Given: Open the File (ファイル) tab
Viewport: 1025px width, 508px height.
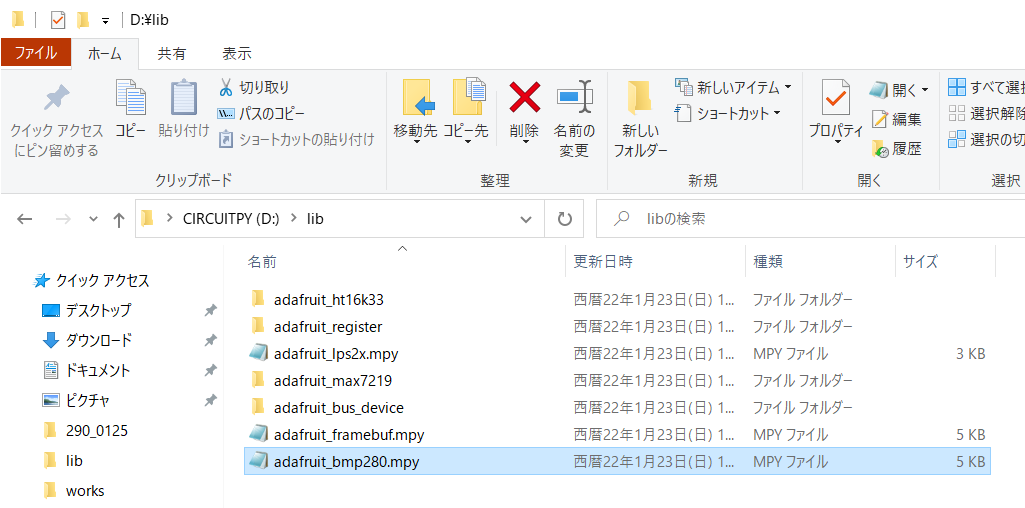Looking at the screenshot, I should pos(35,54).
